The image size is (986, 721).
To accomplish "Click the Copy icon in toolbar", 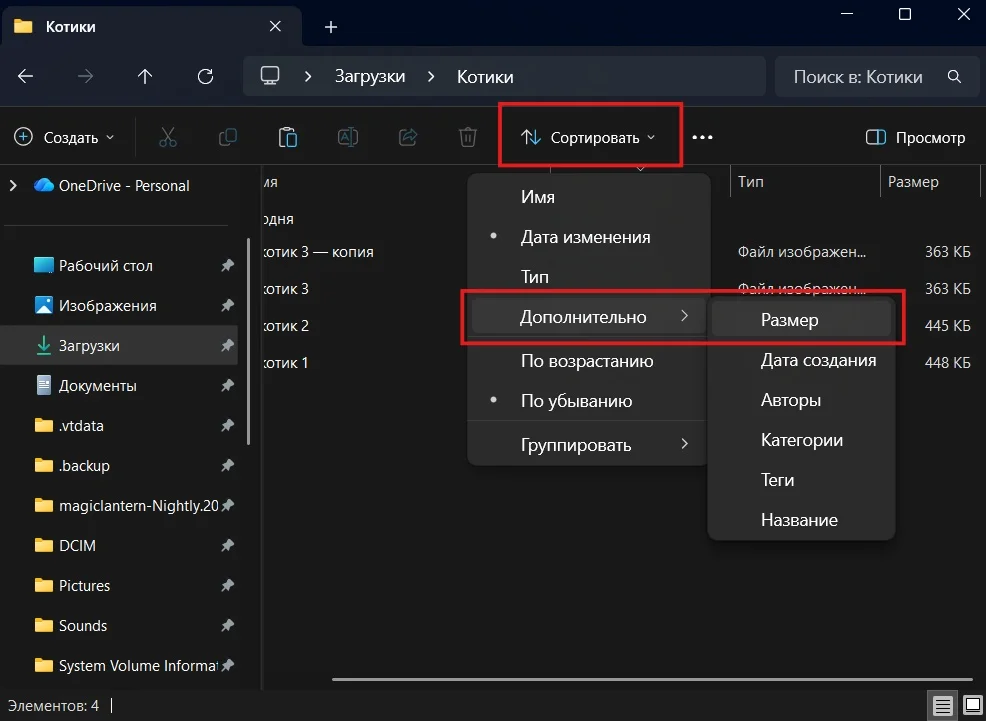I will [x=228, y=137].
